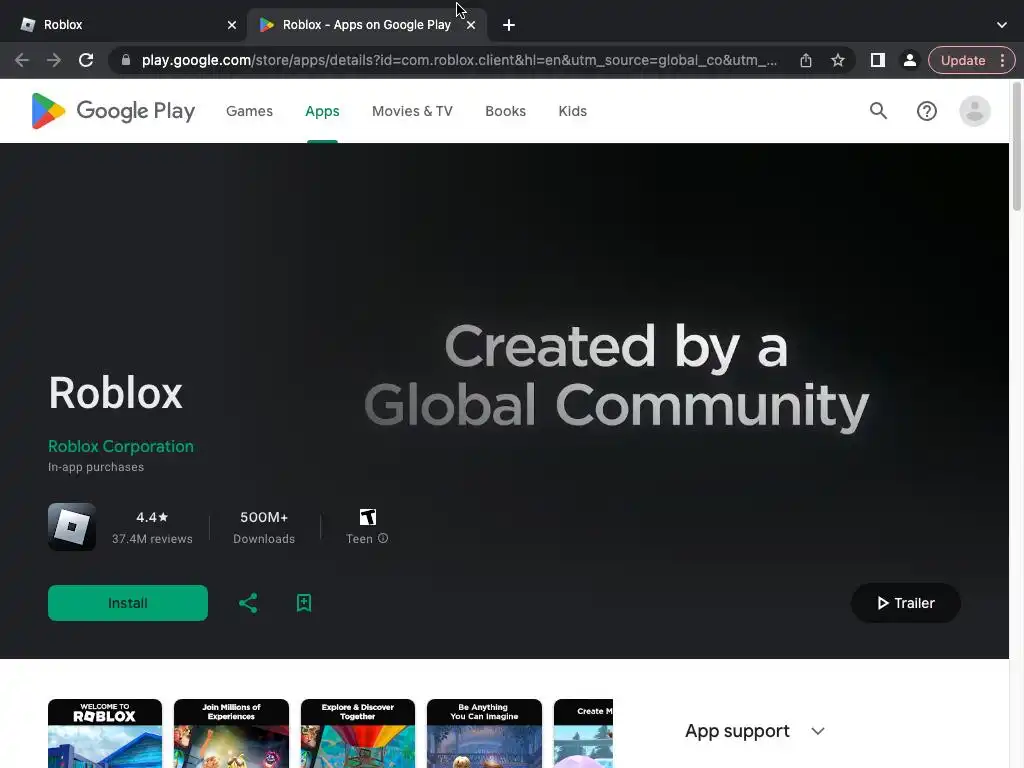Click the 500M+ Downloads stat
The width and height of the screenshot is (1024, 768).
pyautogui.click(x=264, y=527)
